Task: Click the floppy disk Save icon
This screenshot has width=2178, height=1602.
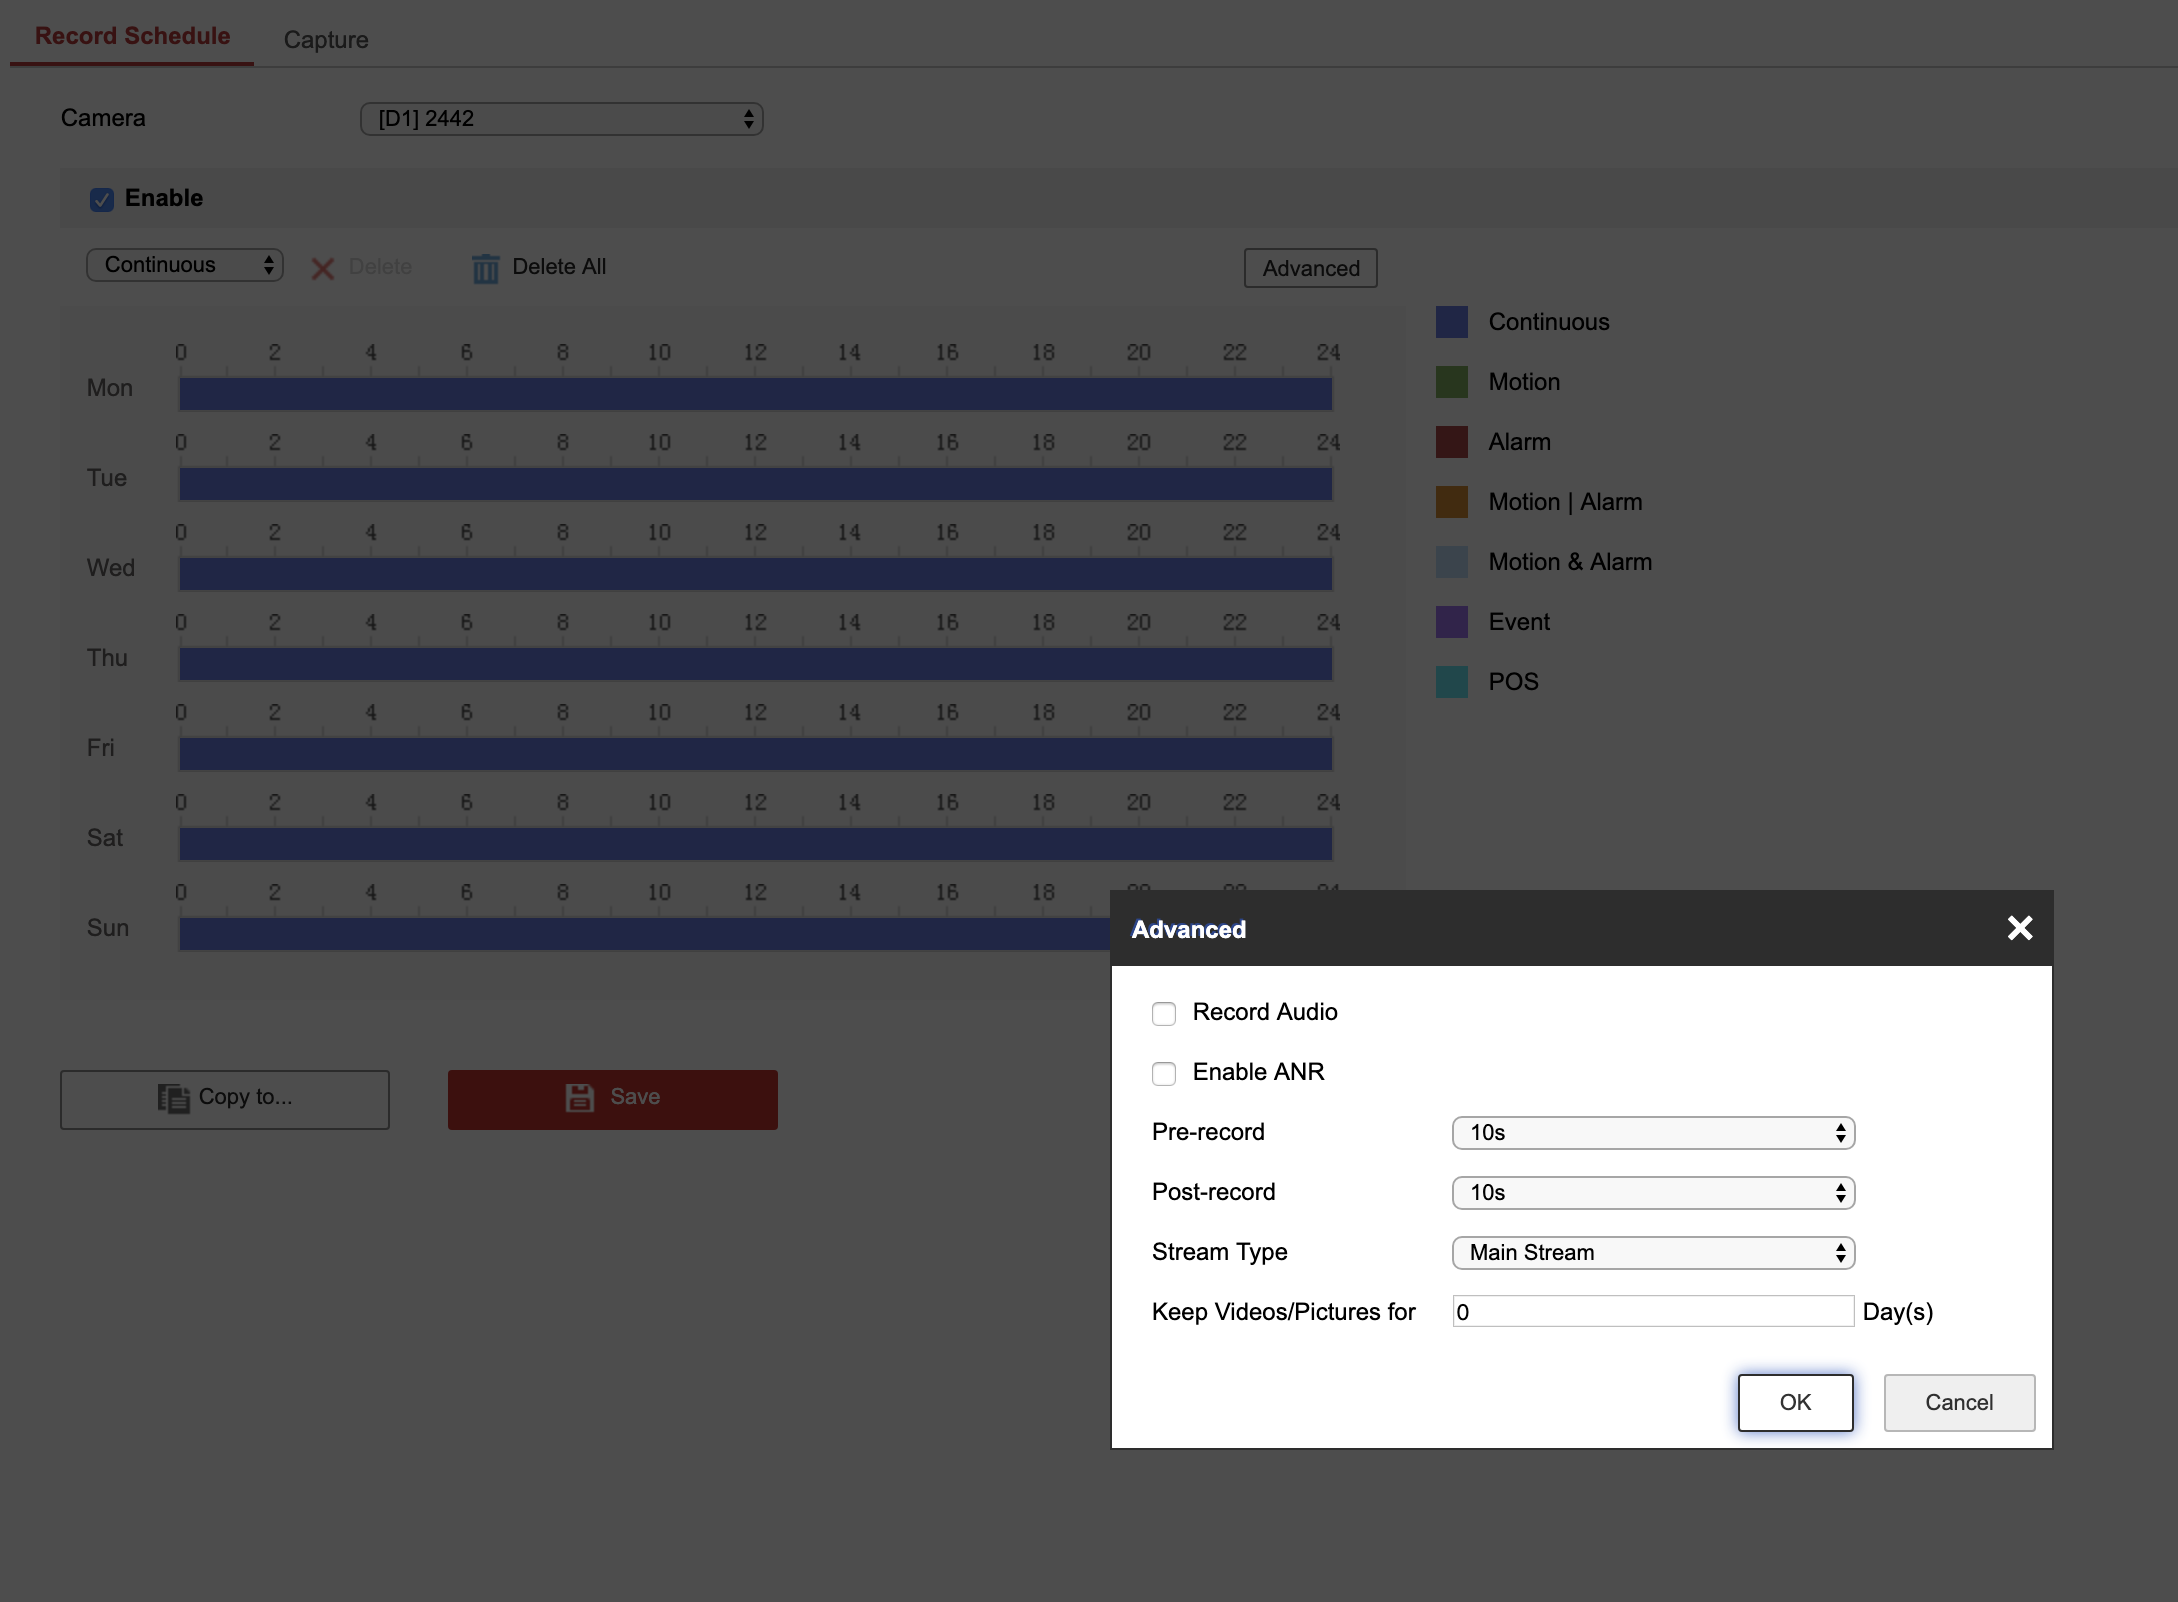Action: pyautogui.click(x=580, y=1098)
